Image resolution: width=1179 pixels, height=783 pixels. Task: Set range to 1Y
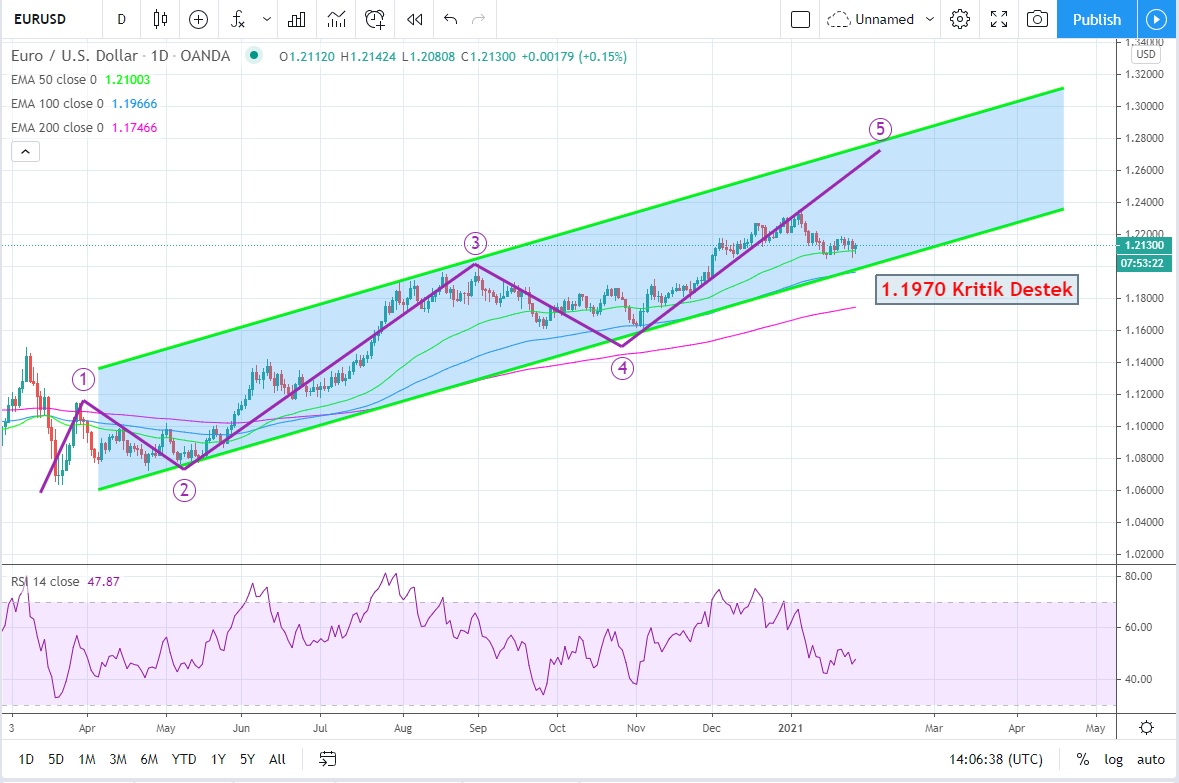pos(218,759)
